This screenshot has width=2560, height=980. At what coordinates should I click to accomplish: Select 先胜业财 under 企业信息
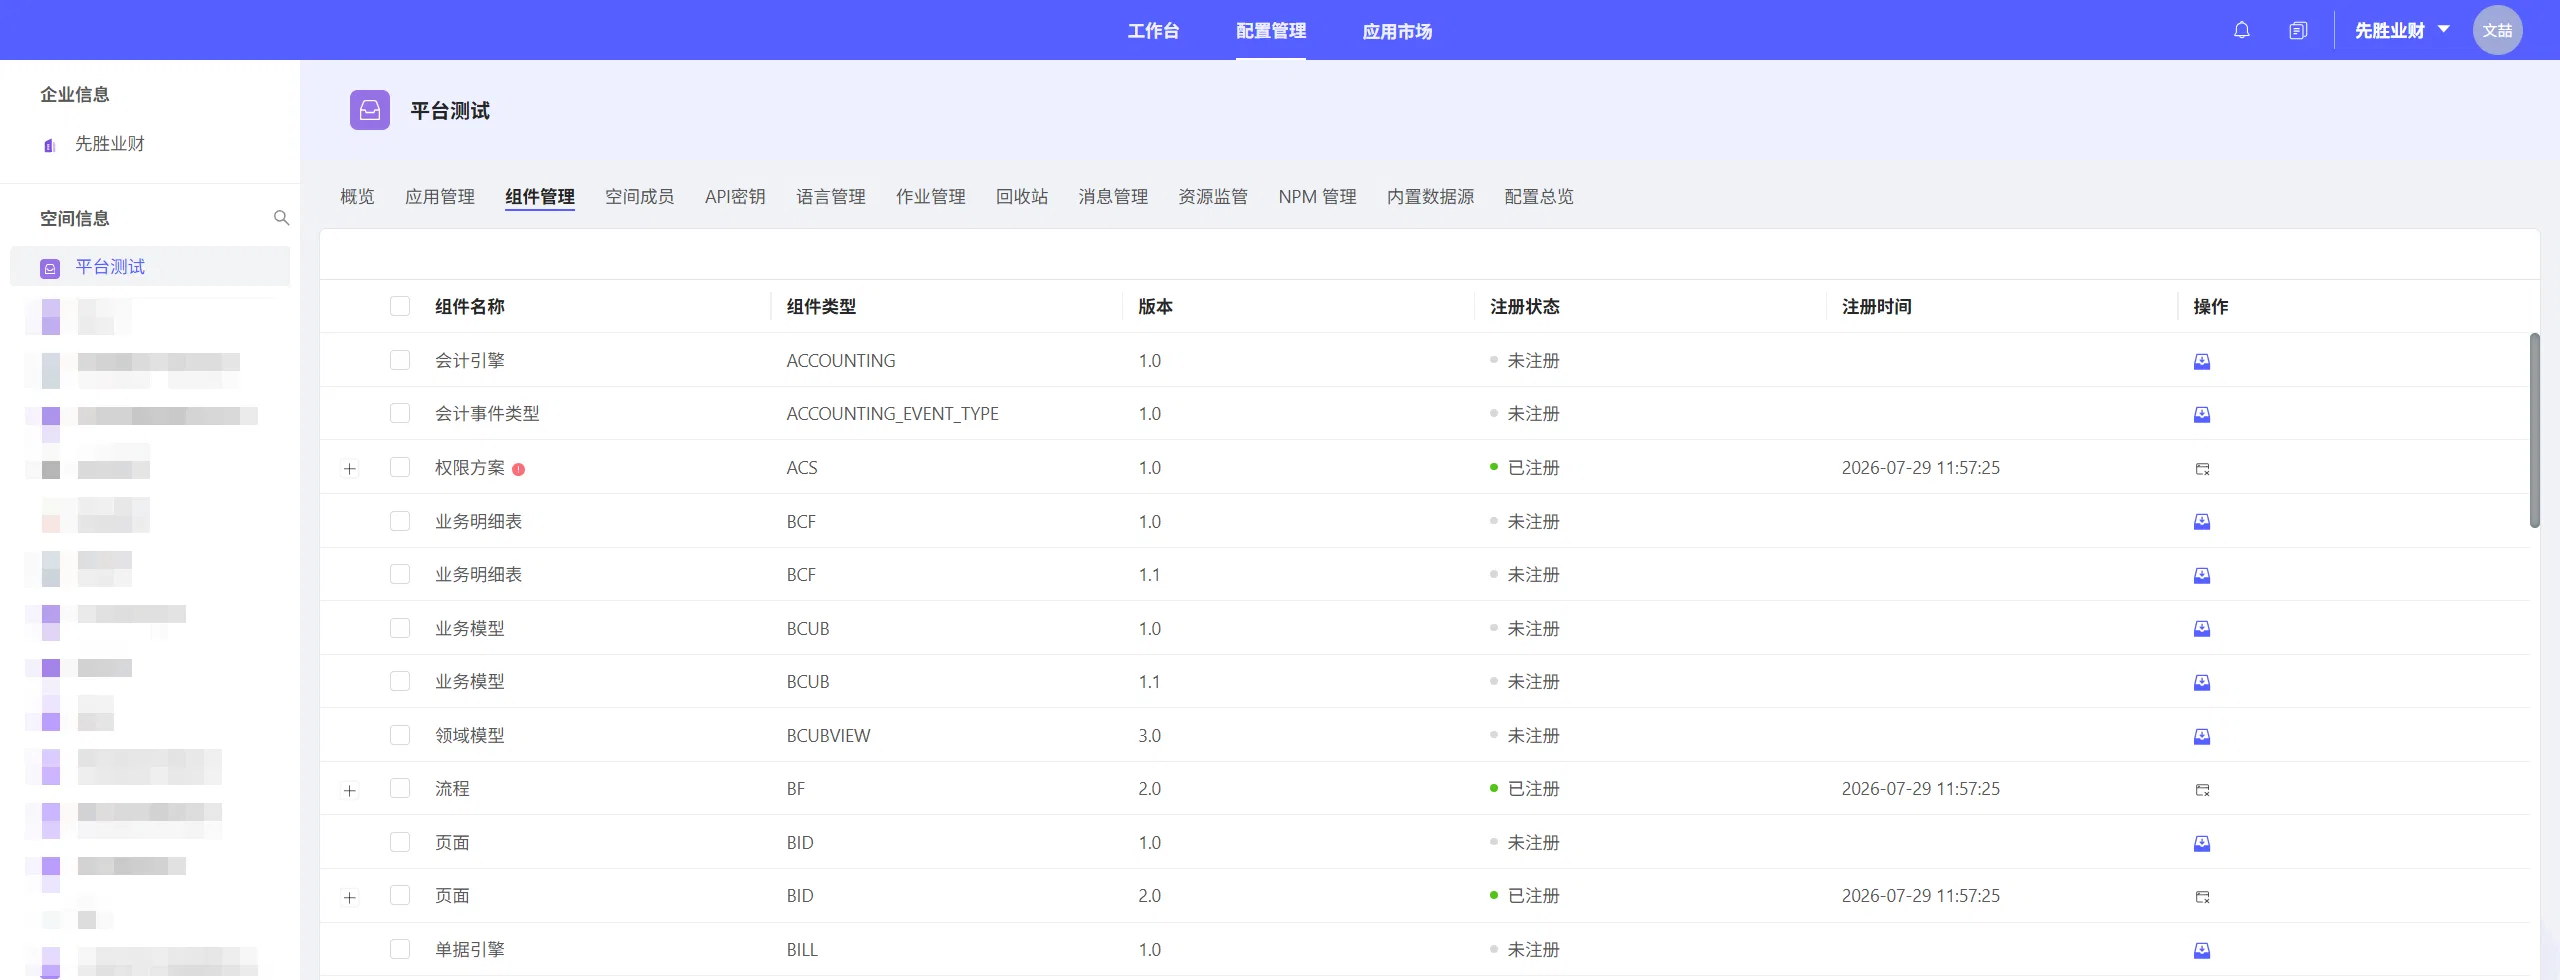[110, 144]
